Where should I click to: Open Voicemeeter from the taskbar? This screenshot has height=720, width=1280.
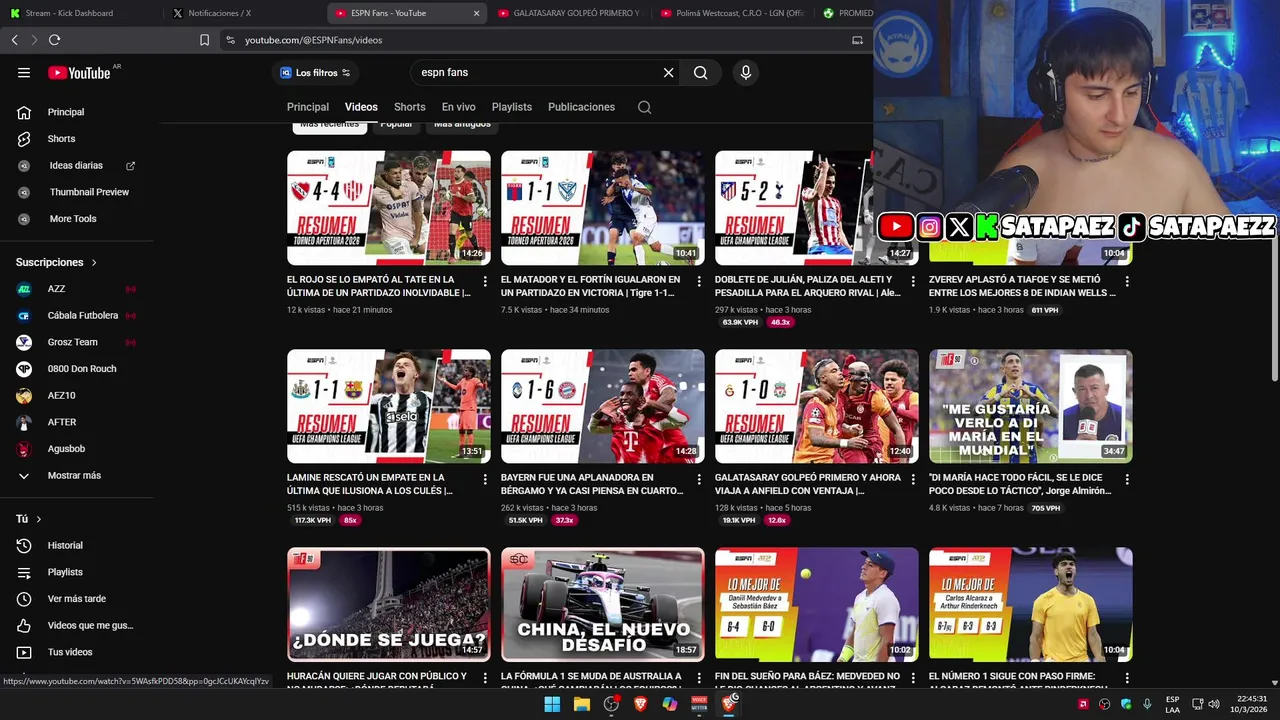[699, 704]
